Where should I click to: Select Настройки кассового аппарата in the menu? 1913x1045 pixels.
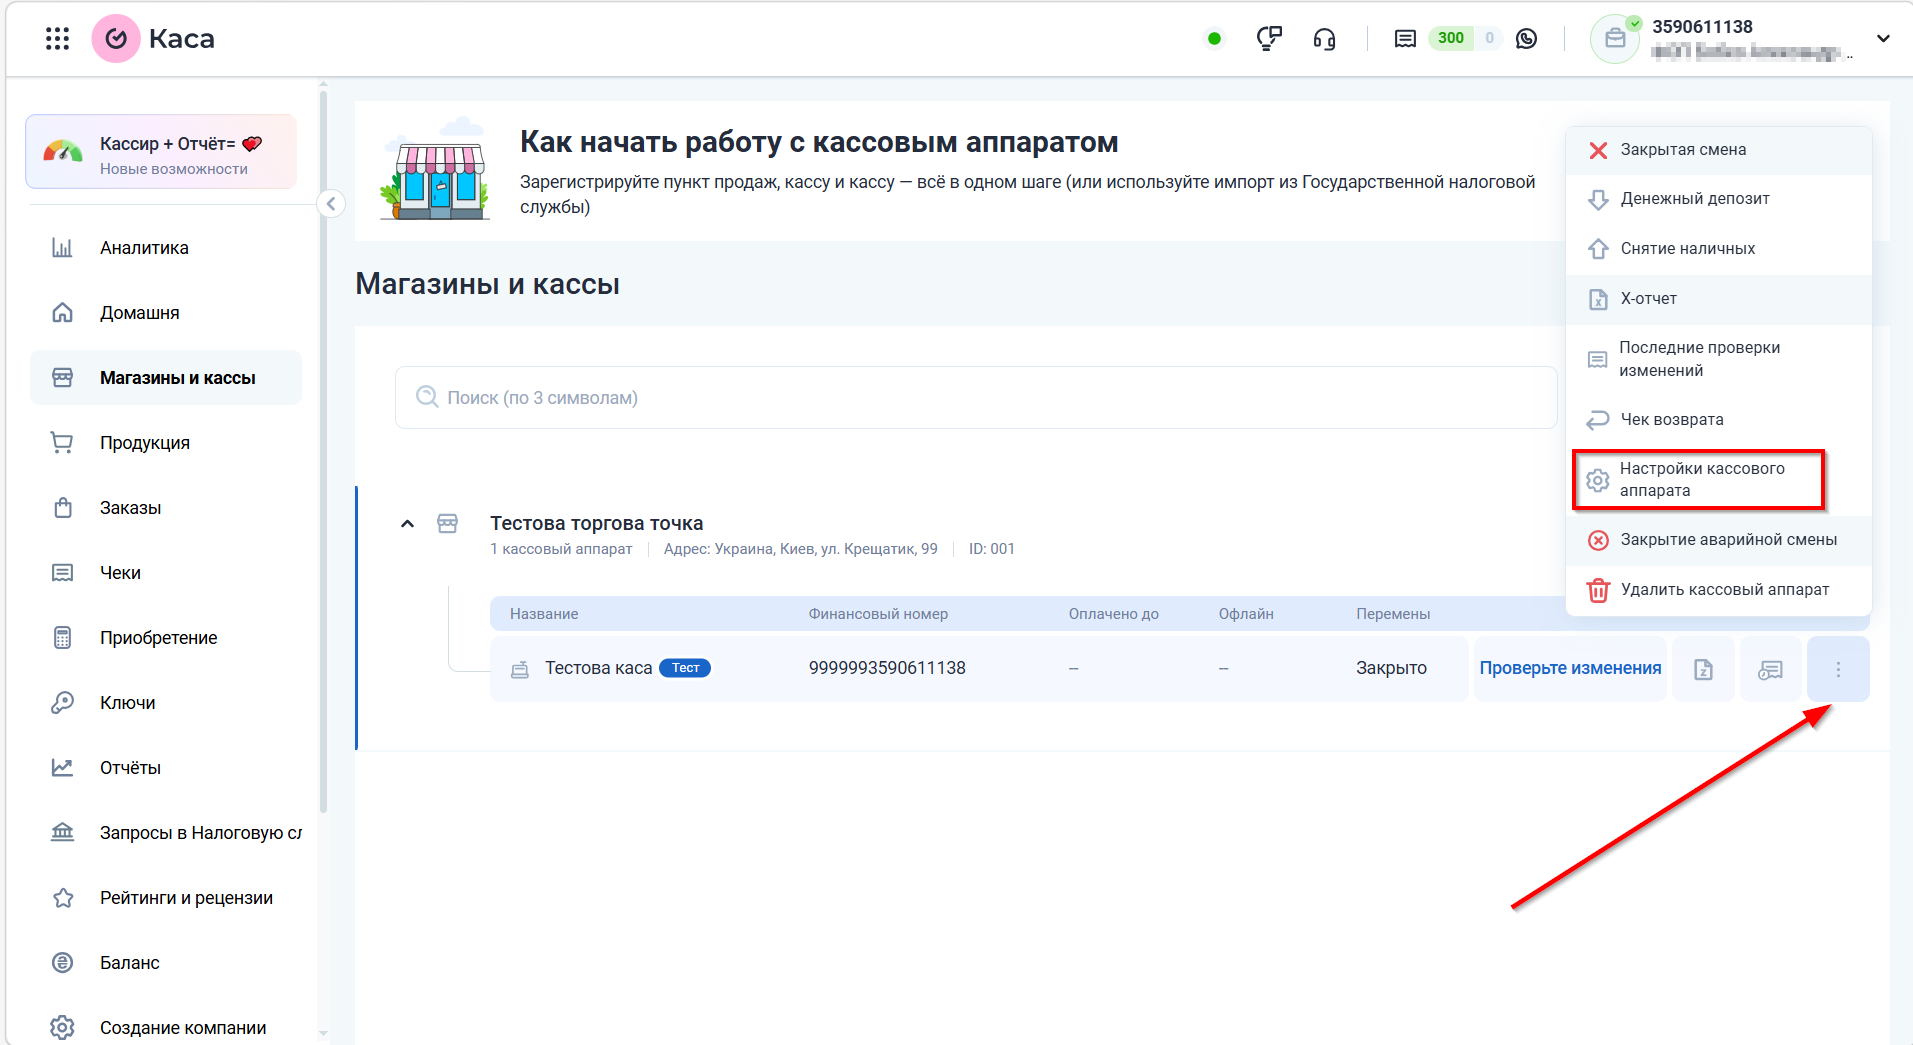pyautogui.click(x=1700, y=479)
